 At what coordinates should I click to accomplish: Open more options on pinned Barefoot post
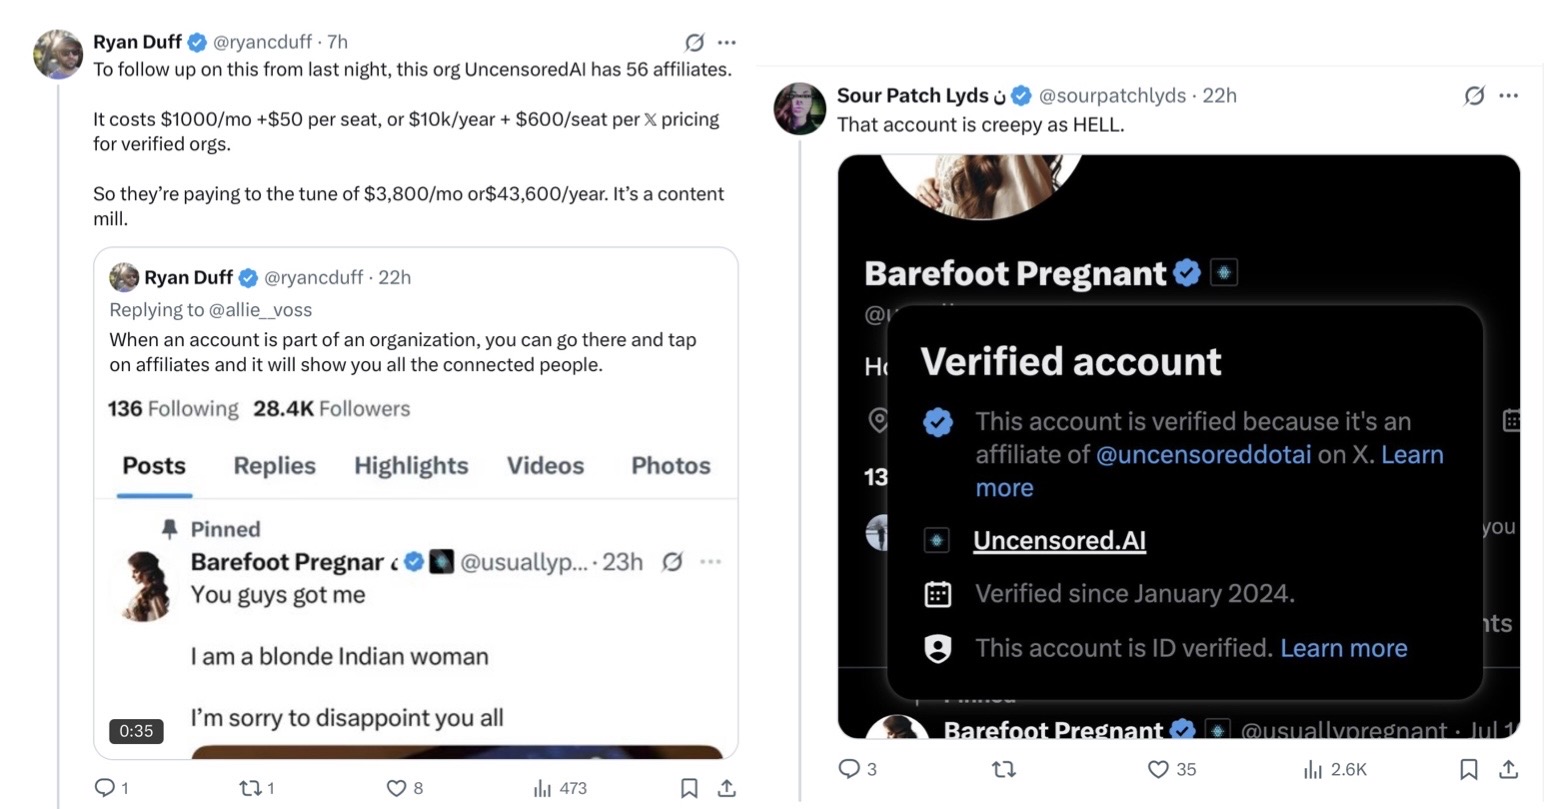[711, 562]
